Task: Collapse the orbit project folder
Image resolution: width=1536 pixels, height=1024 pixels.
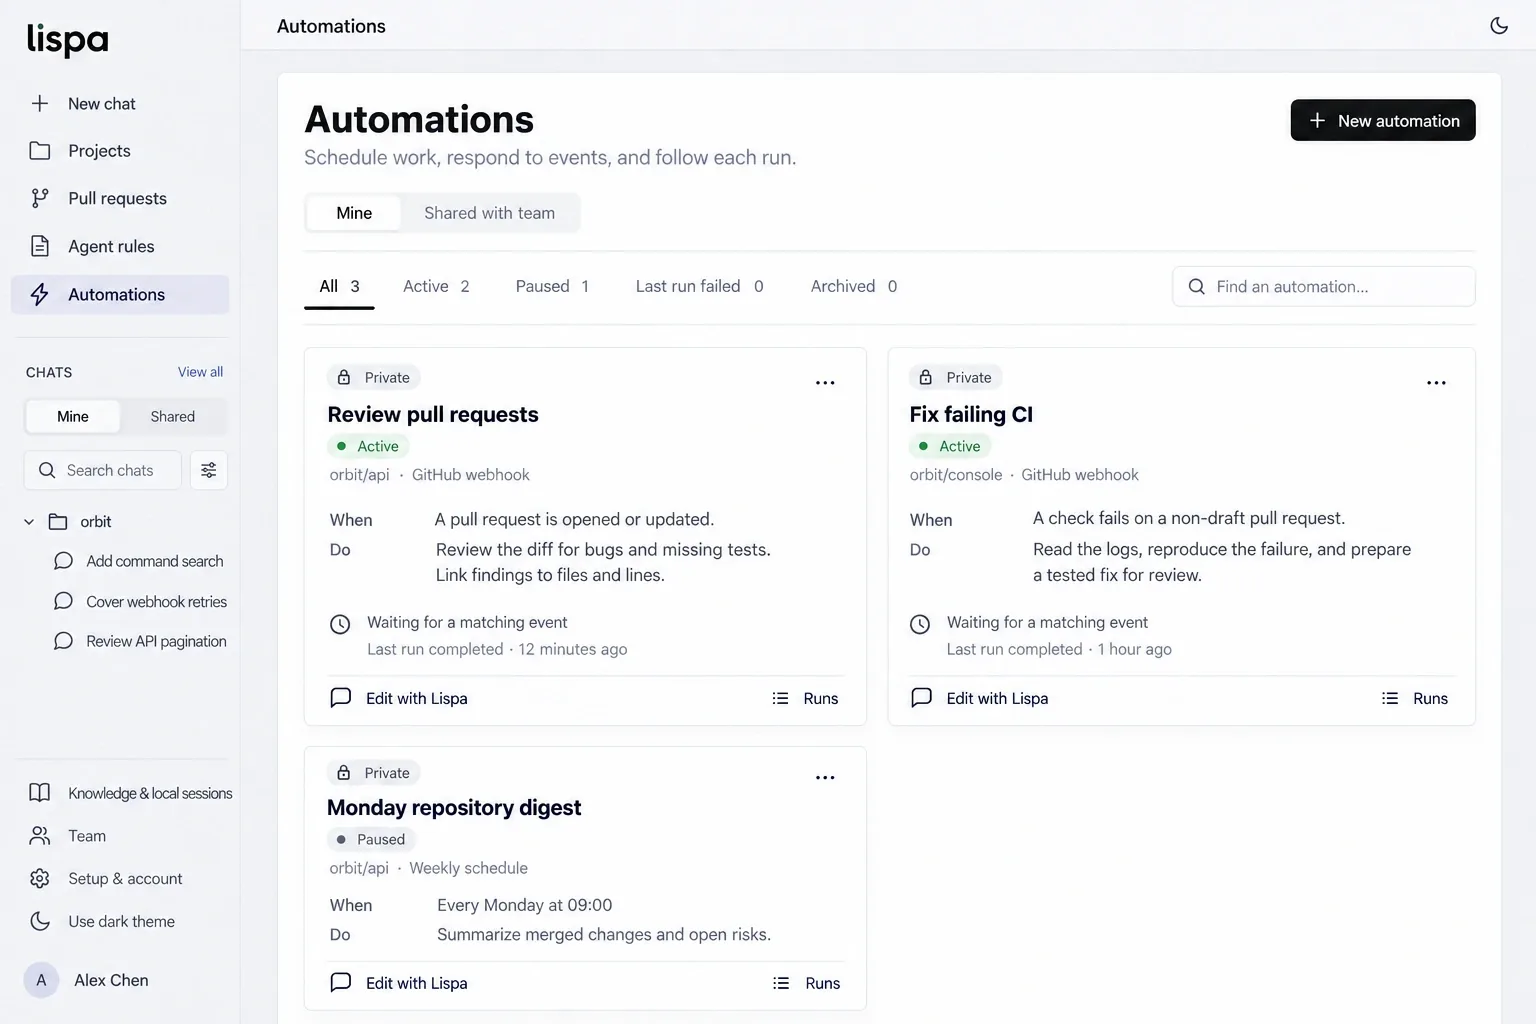Action: [x=29, y=522]
